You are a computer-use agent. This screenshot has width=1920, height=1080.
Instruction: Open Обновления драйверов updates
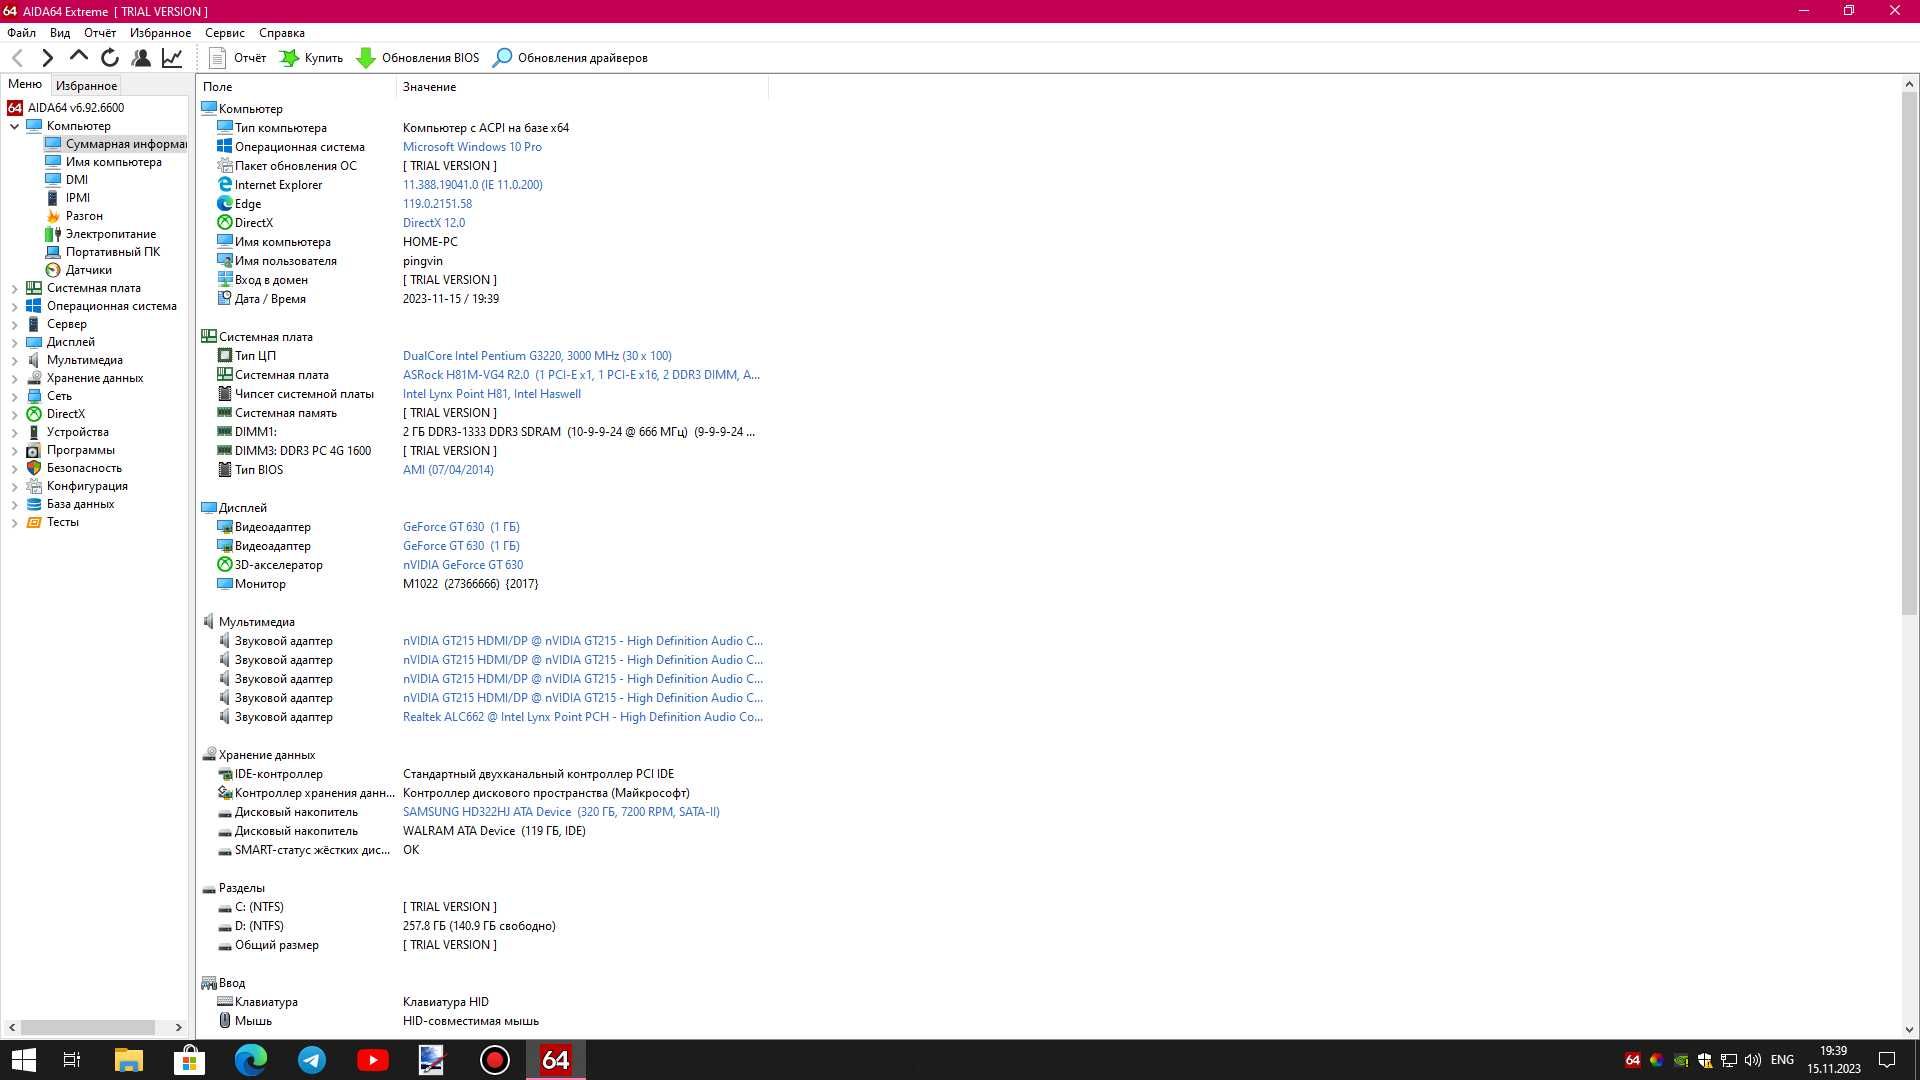coord(570,58)
